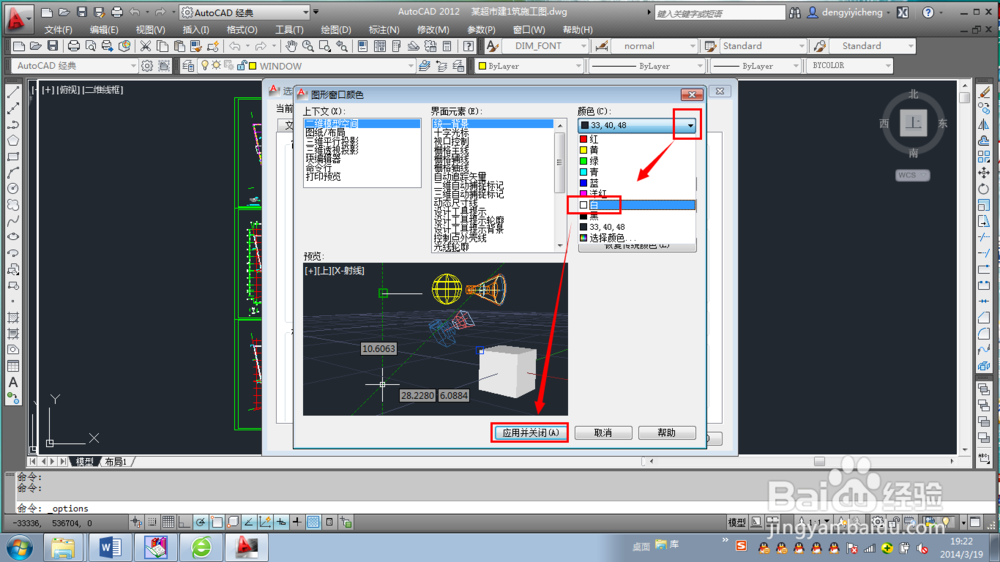The height and width of the screenshot is (562, 1000).
Task: Select the Erase tool in modify toolbar
Action: [x=984, y=92]
